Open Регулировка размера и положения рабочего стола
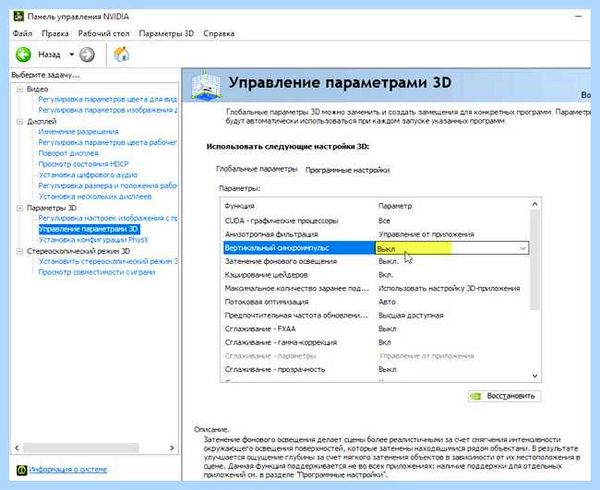 [x=108, y=186]
